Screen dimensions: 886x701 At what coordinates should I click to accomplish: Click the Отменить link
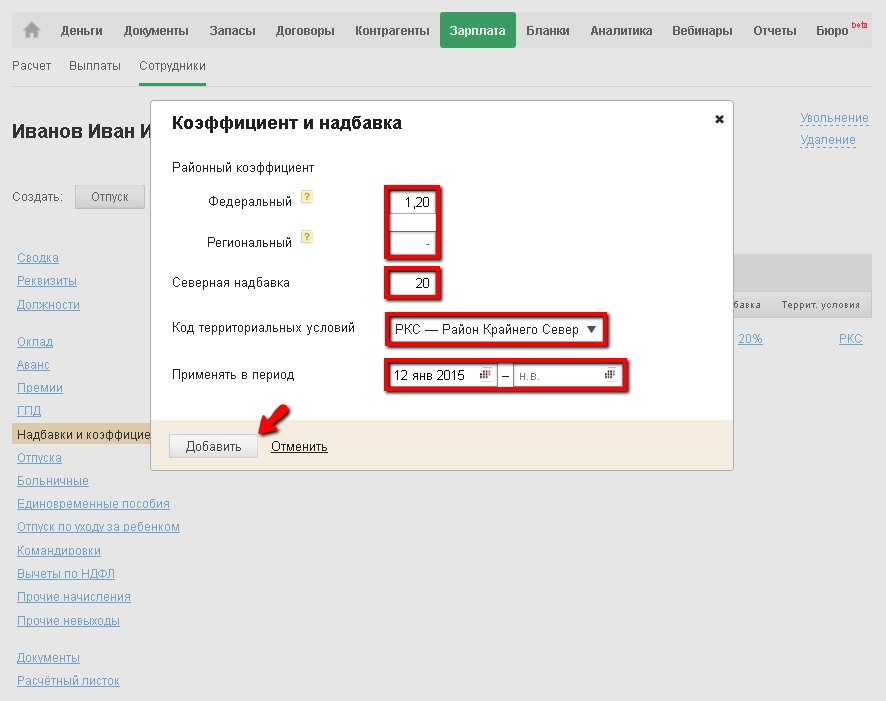tap(299, 446)
